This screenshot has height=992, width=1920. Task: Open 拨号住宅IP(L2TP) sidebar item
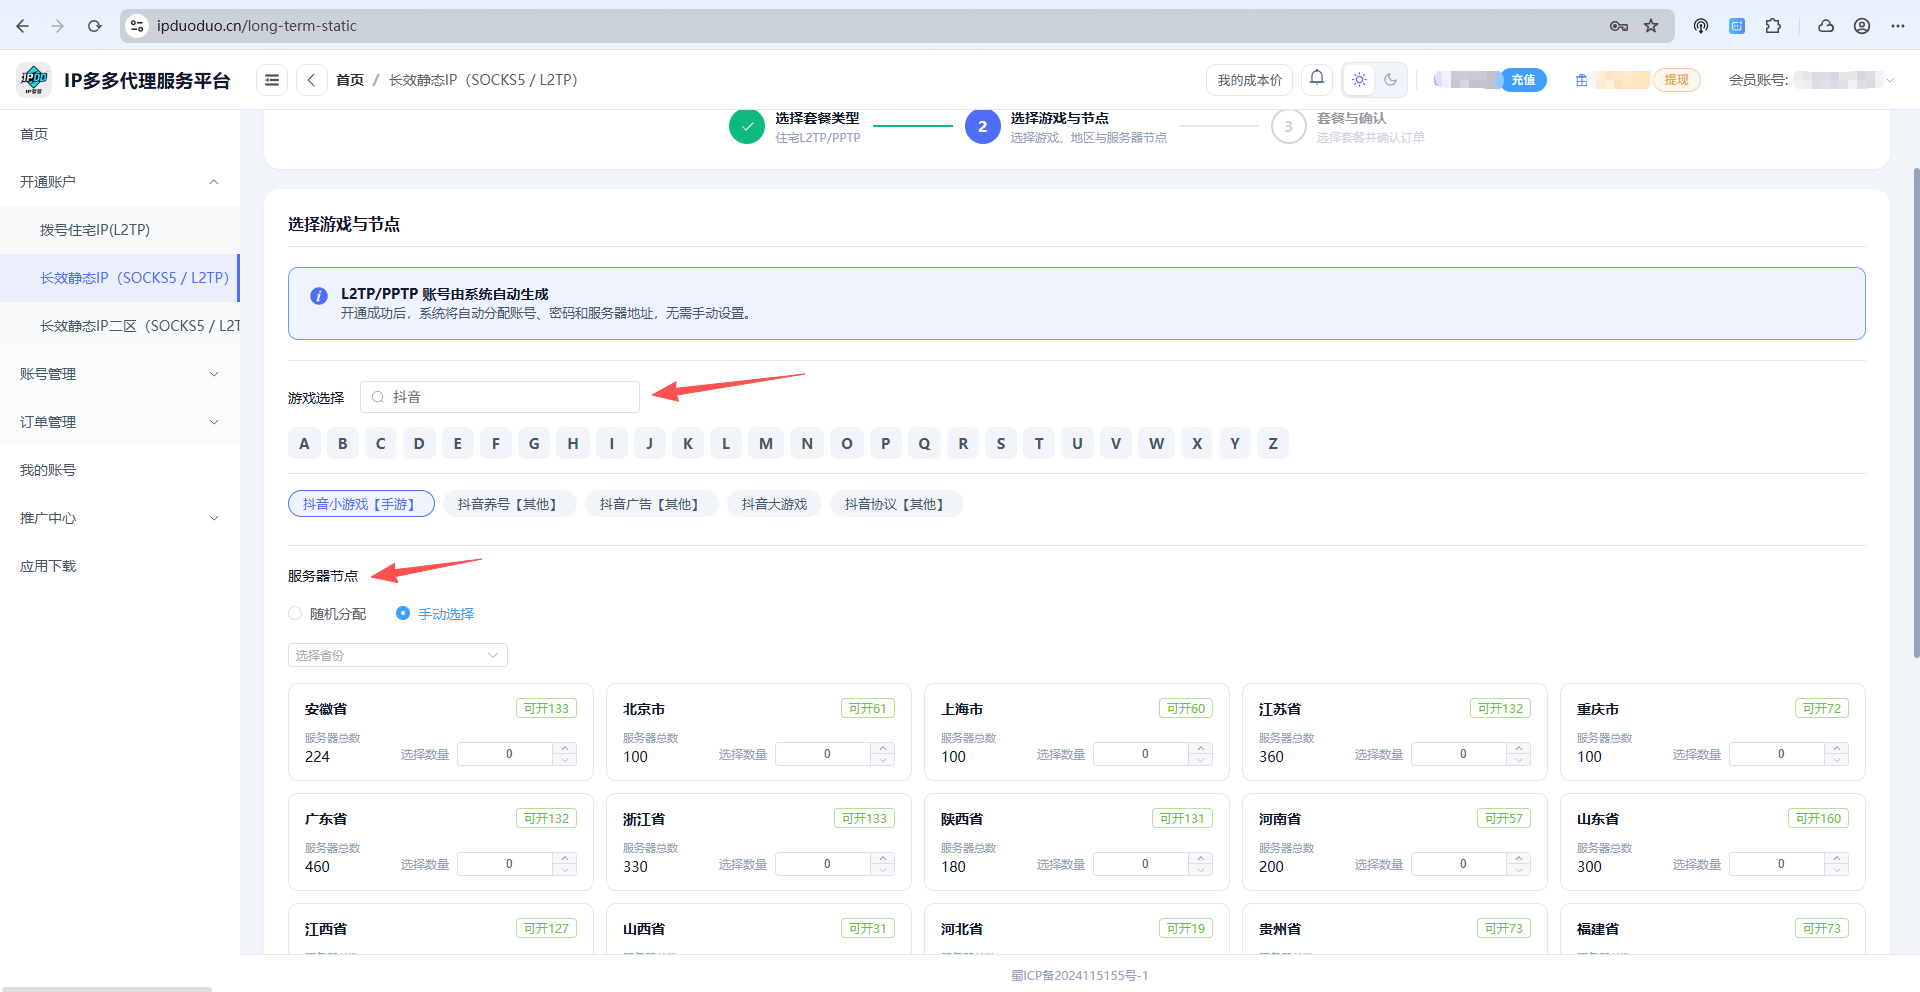click(x=120, y=230)
